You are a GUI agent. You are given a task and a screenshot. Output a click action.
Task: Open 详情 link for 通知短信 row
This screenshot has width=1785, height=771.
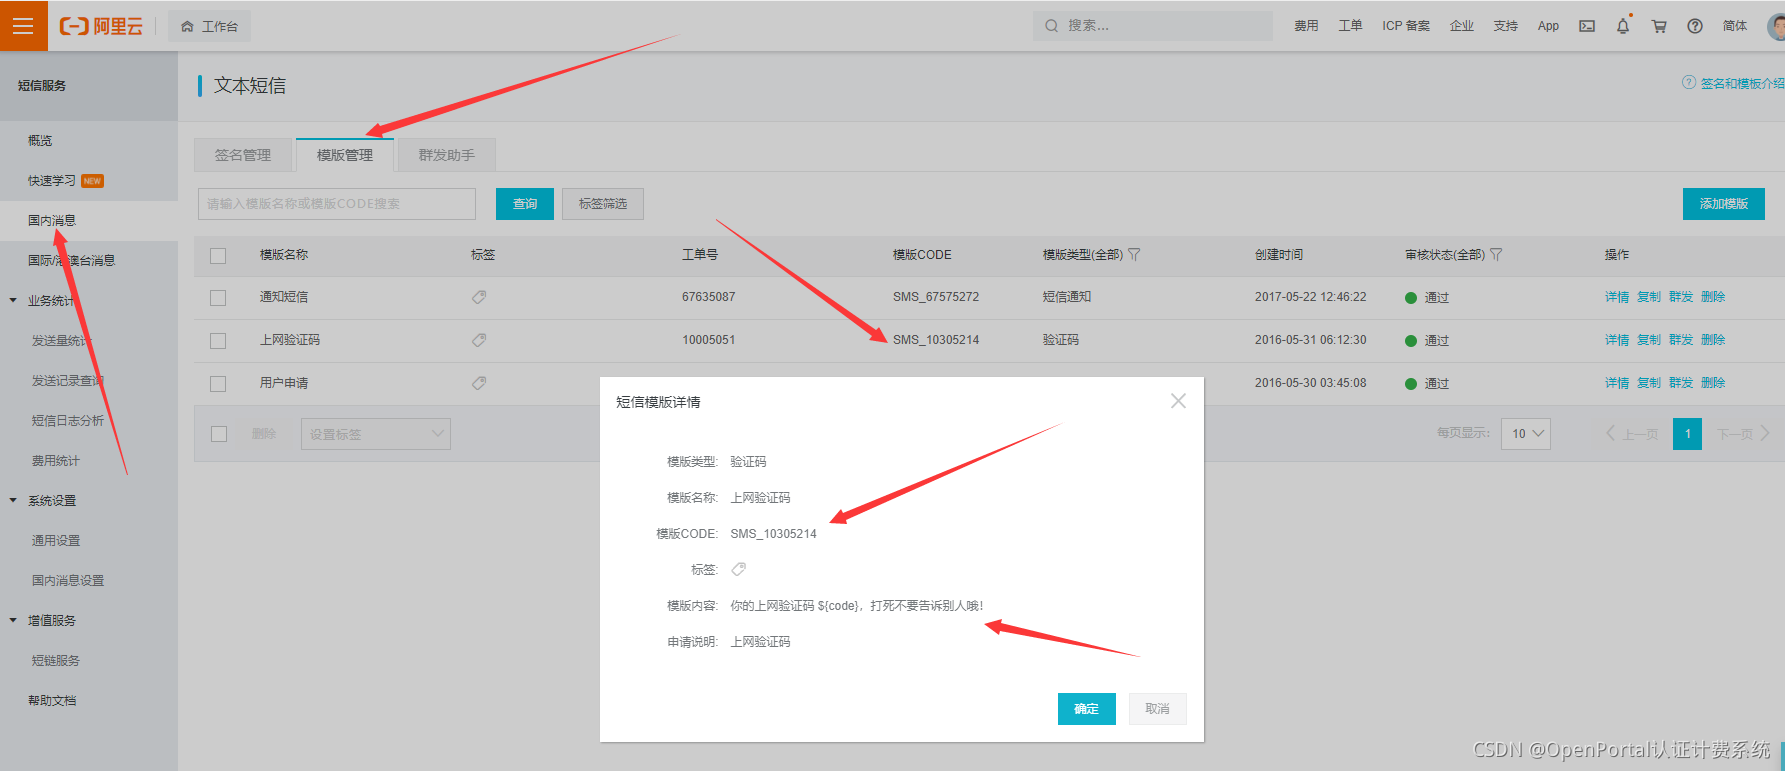pos(1617,297)
